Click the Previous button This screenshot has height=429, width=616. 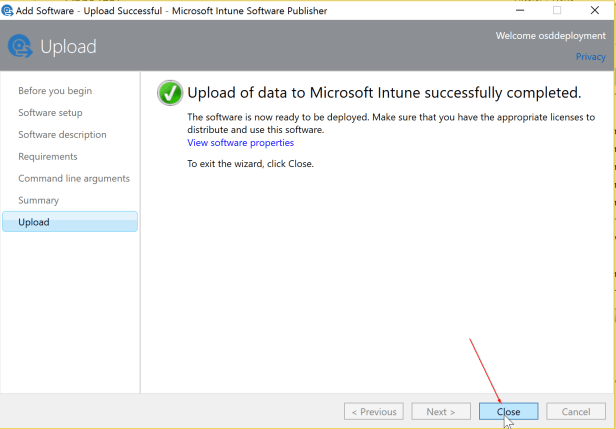pos(374,411)
